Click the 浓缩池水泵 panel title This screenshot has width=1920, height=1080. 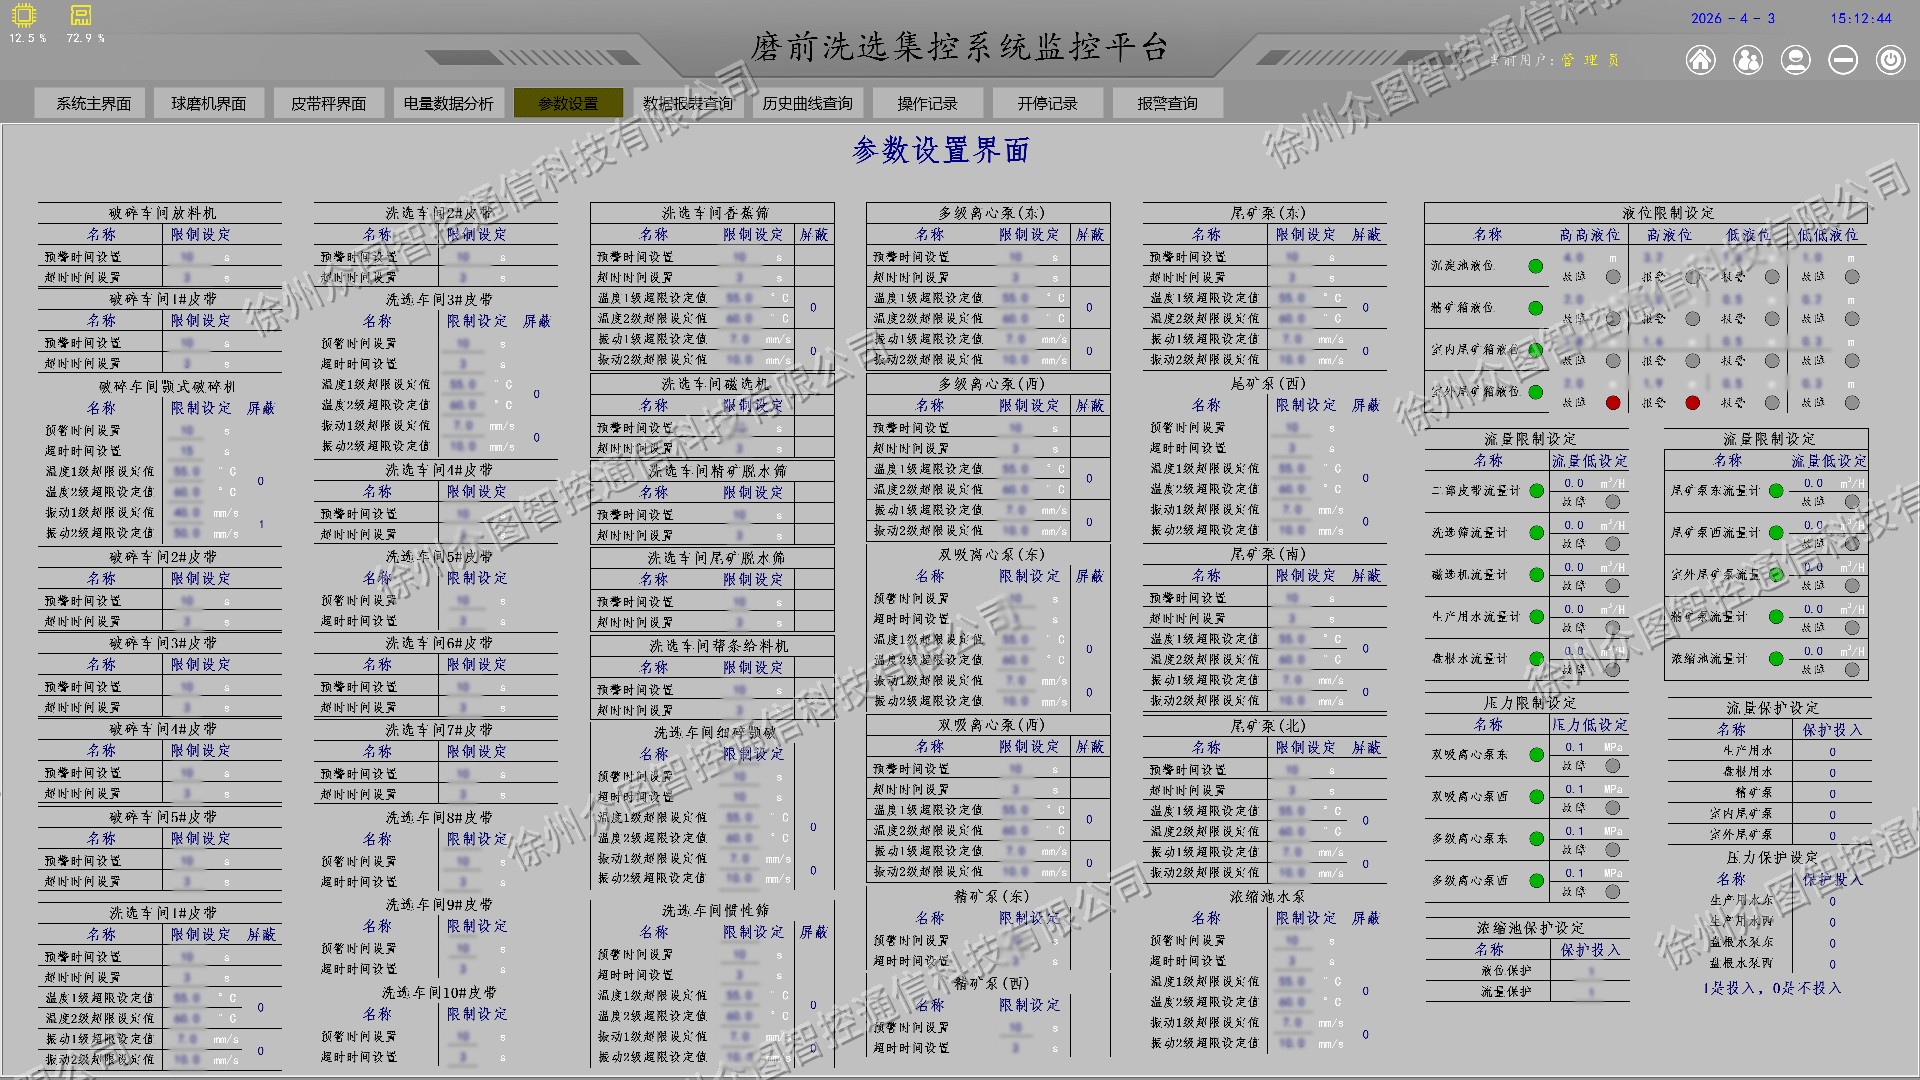coord(1267,897)
